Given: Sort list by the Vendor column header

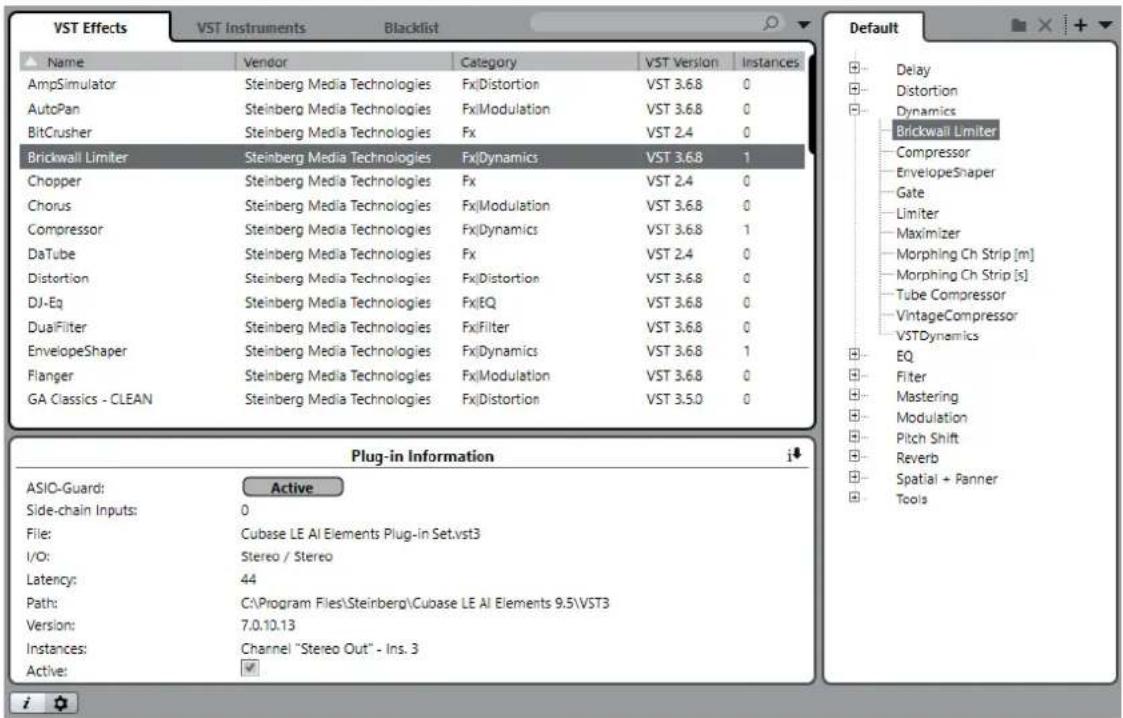Looking at the screenshot, I should pos(344,62).
